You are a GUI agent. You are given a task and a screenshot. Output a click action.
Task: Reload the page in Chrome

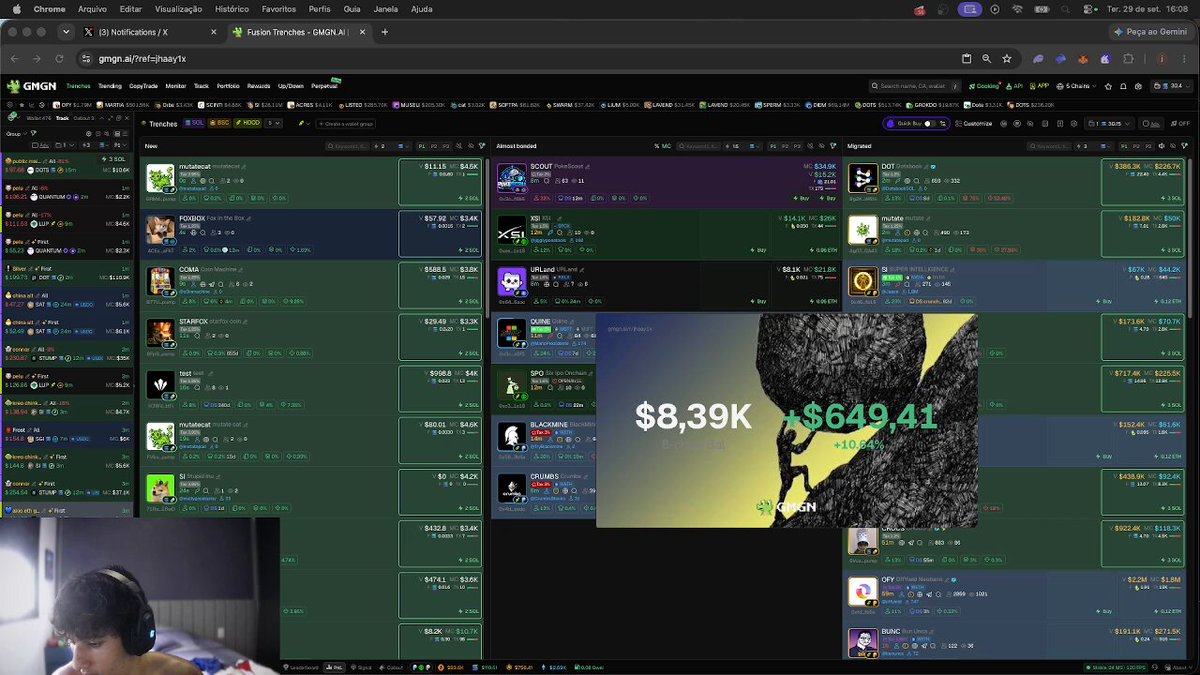[60, 59]
